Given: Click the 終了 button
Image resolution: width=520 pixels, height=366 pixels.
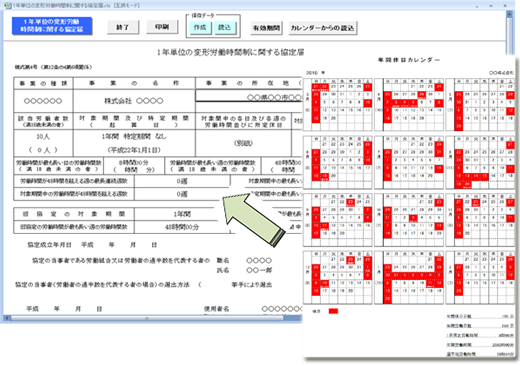Looking at the screenshot, I should tap(123, 27).
